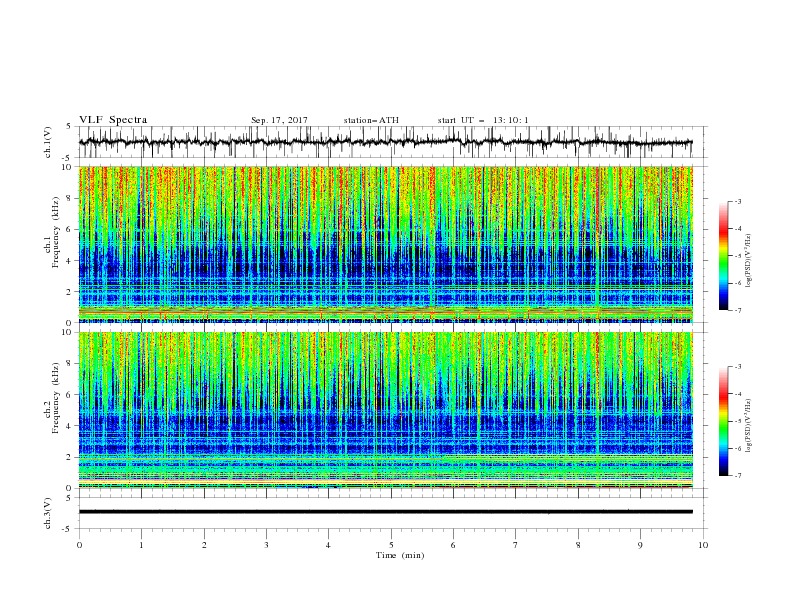The width and height of the screenshot is (792, 612).
Task: Click the time axis tick label 0
Action: click(x=79, y=545)
